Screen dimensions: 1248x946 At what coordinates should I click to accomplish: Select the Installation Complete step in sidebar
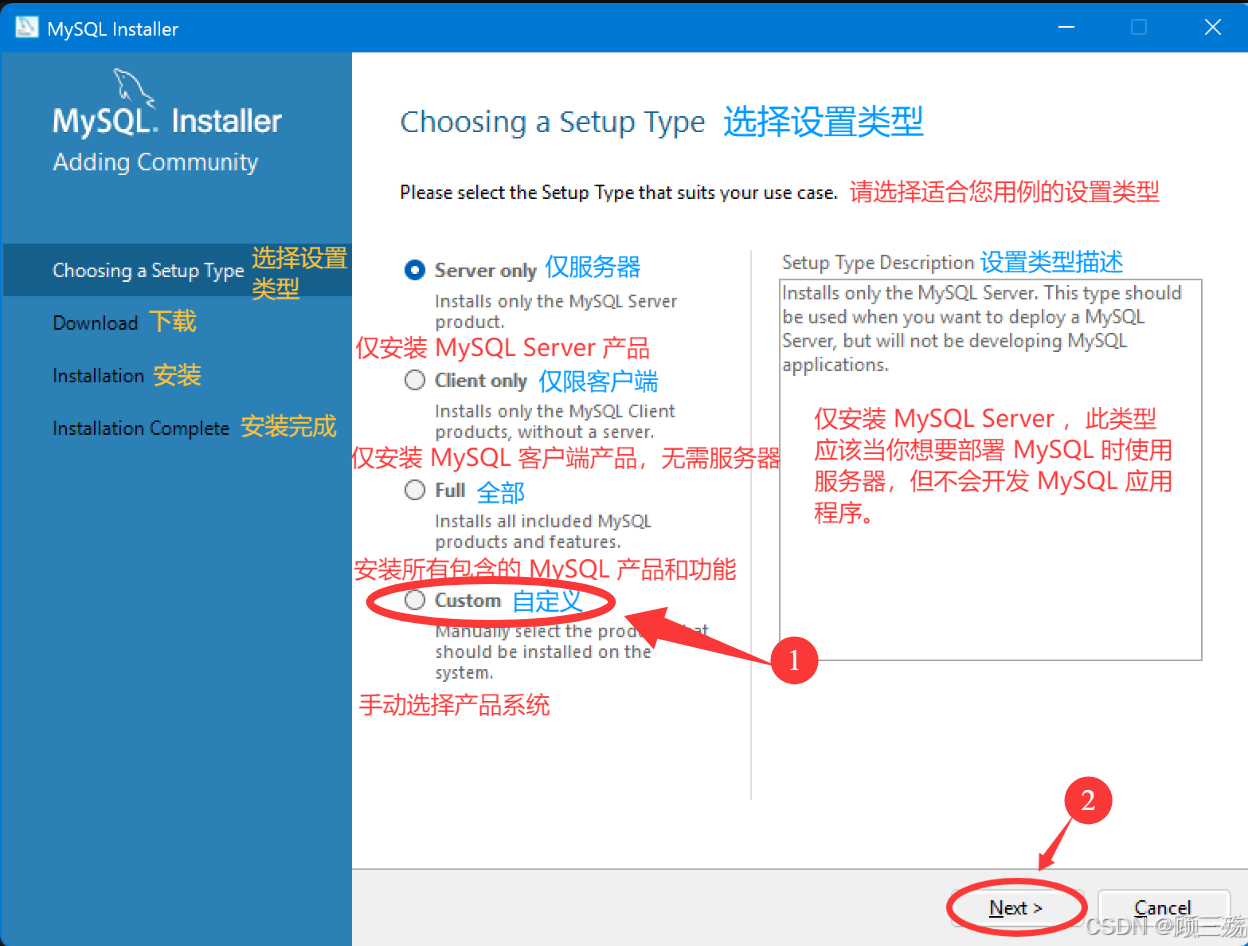(141, 428)
